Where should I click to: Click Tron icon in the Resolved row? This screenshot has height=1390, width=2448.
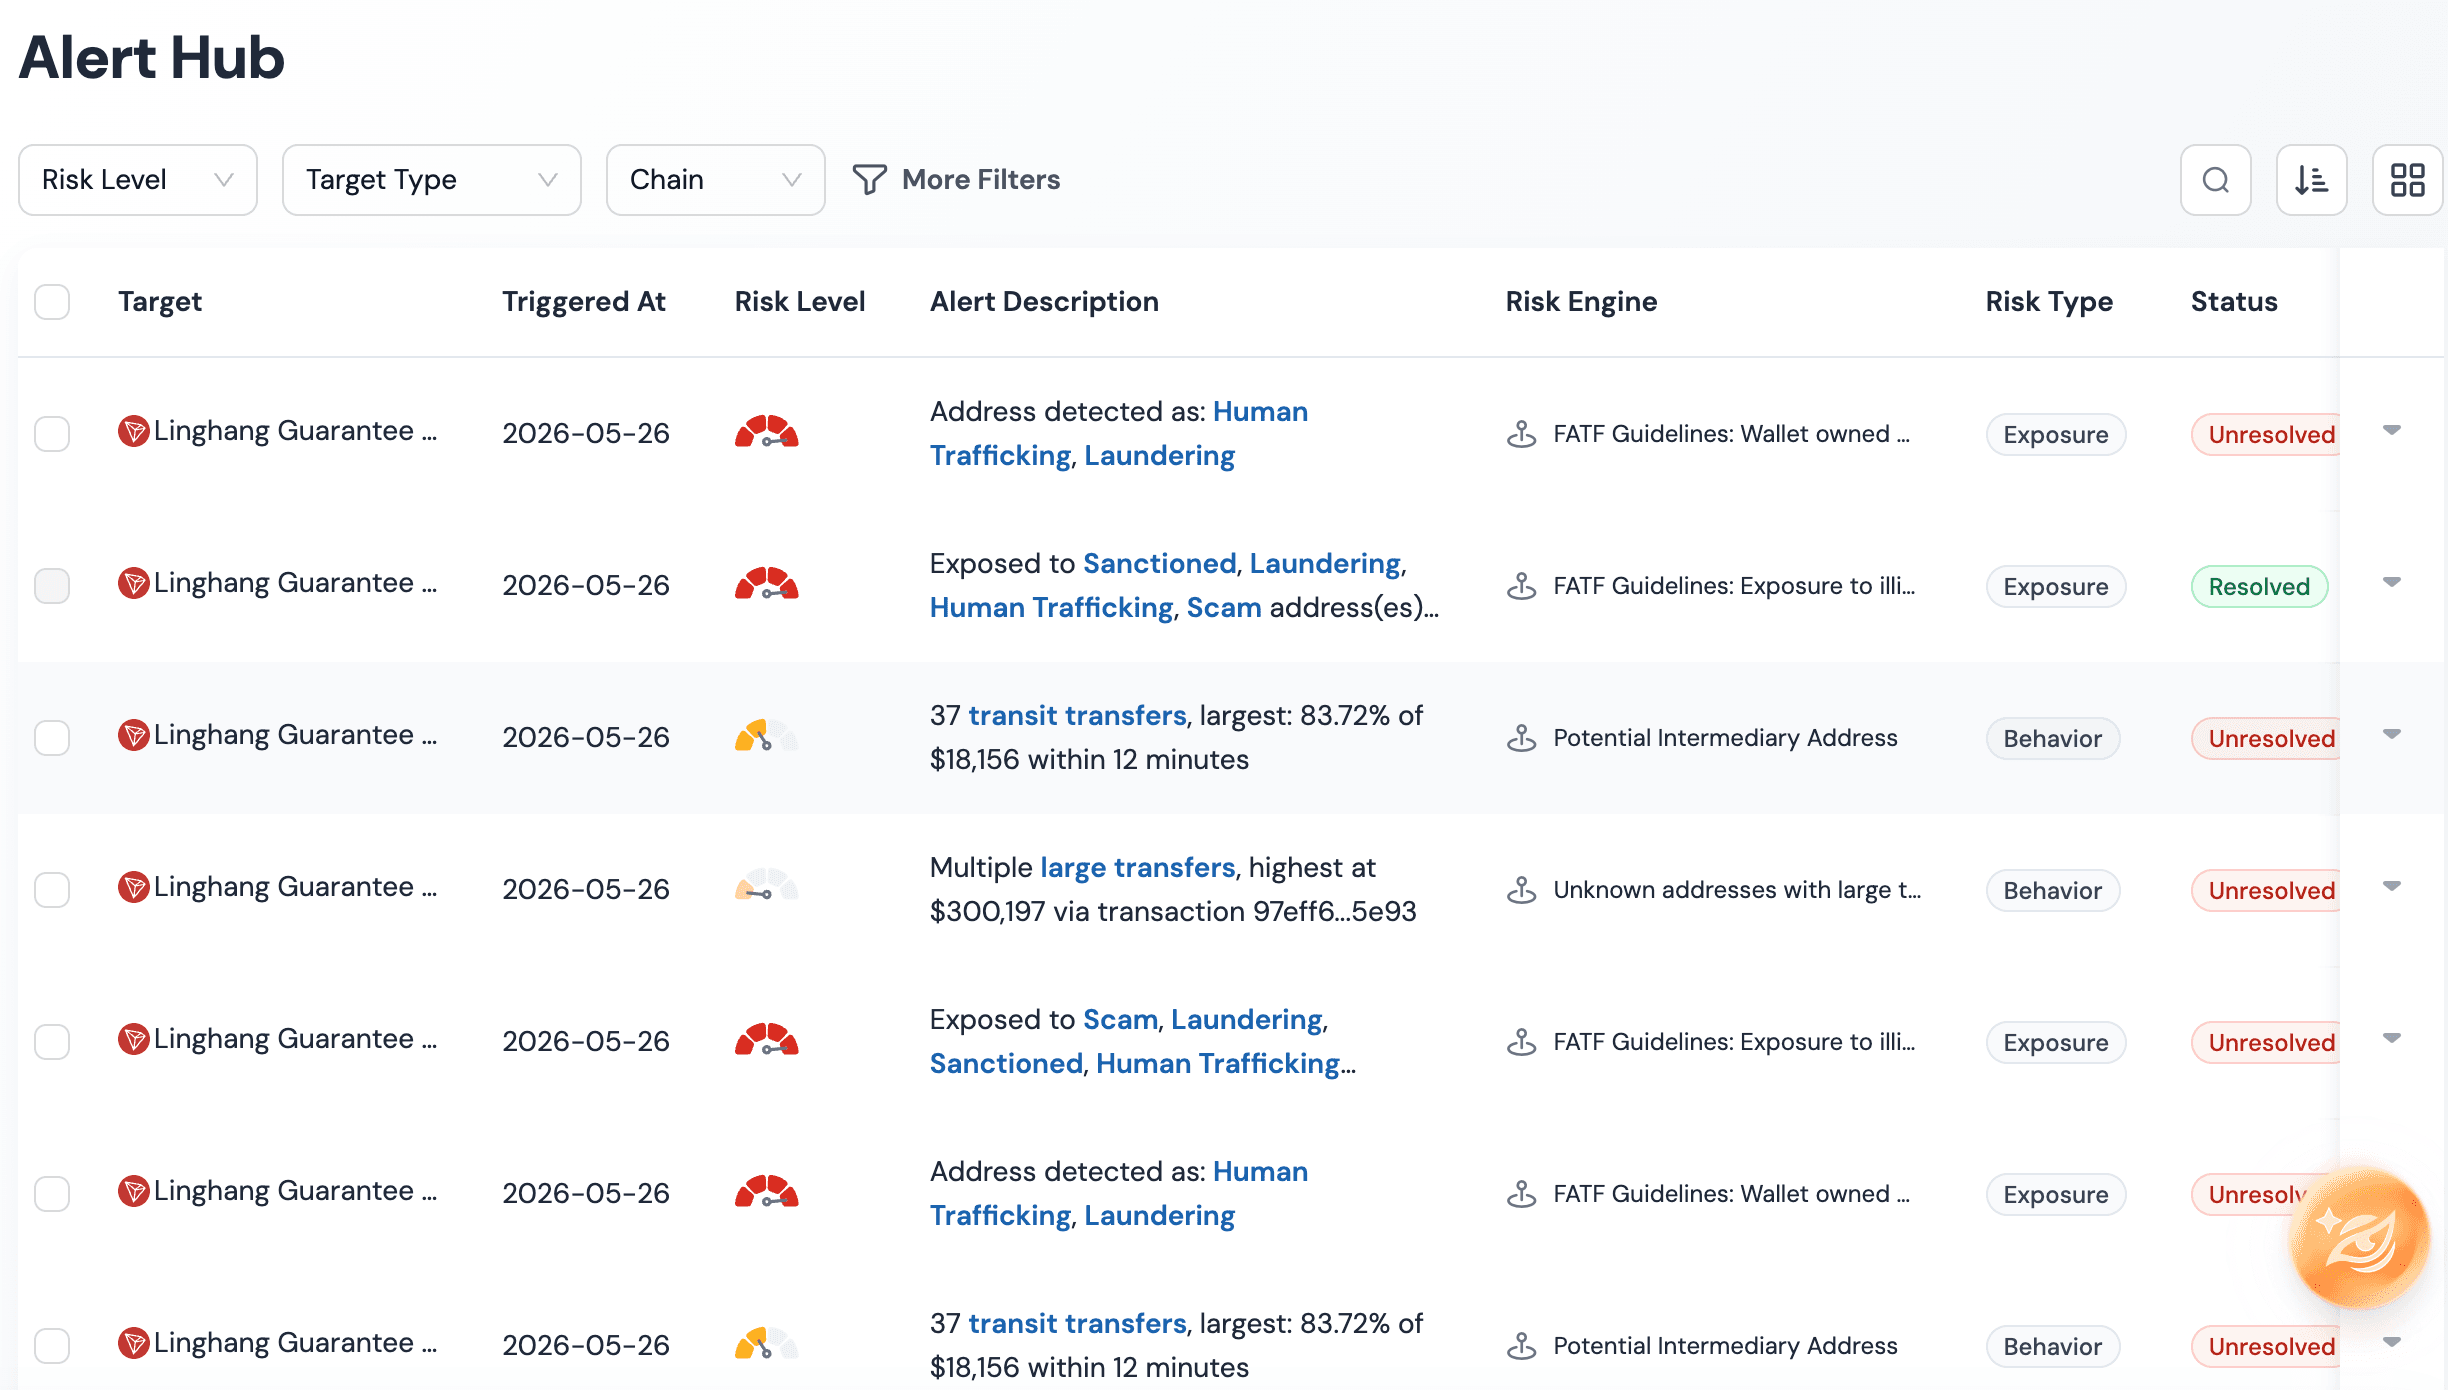[x=133, y=583]
